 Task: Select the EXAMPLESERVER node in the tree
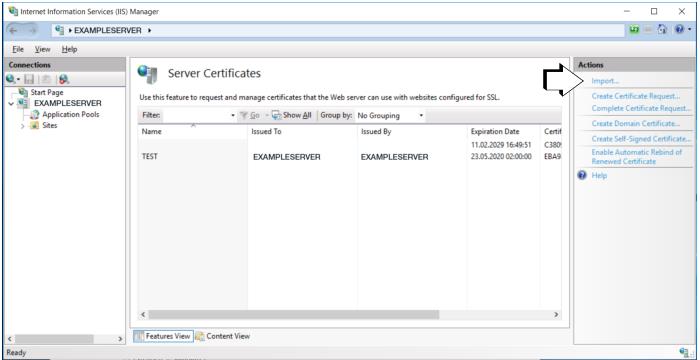click(67, 103)
